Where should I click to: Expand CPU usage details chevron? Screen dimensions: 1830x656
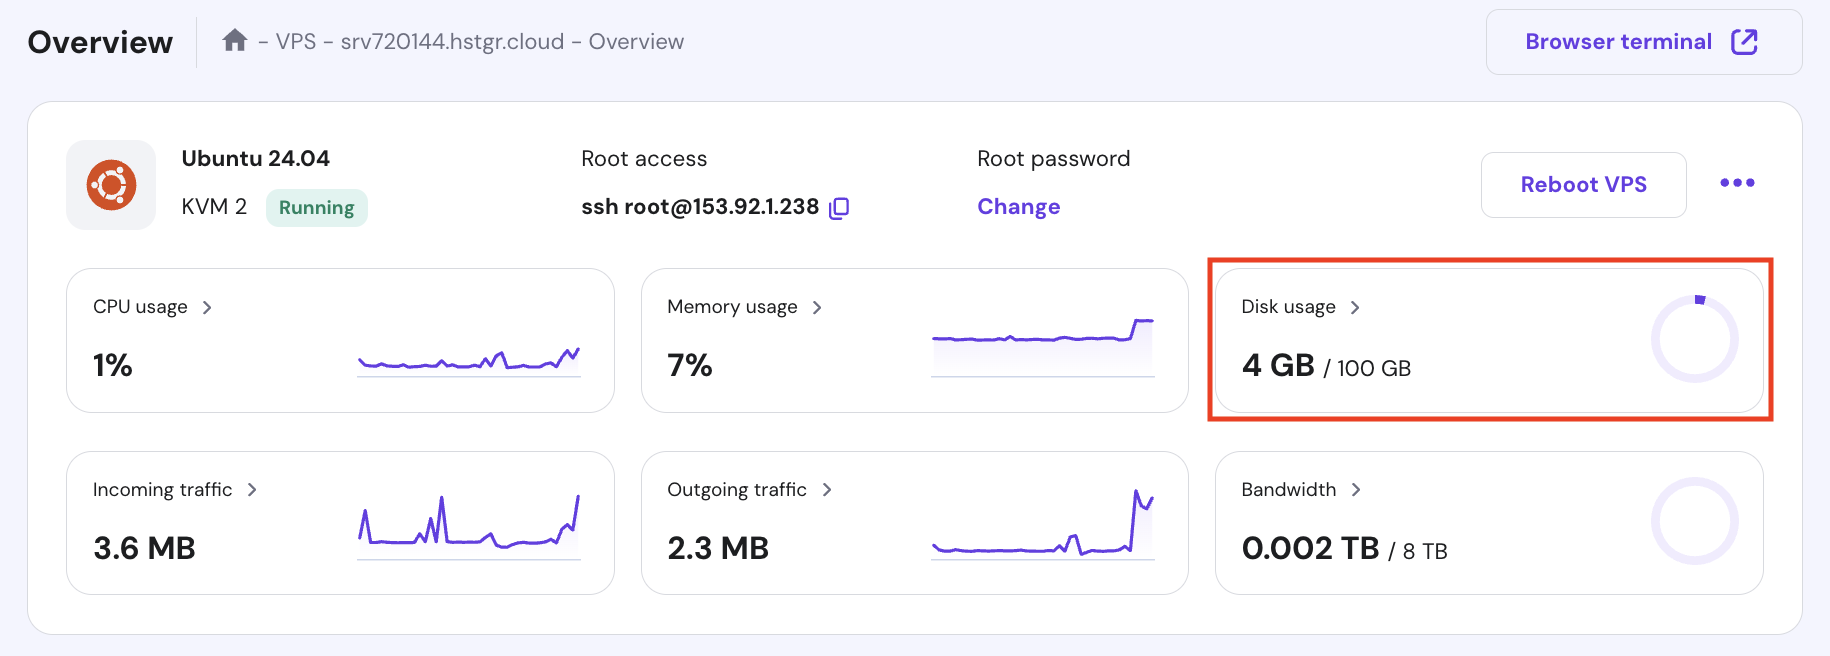point(207,307)
